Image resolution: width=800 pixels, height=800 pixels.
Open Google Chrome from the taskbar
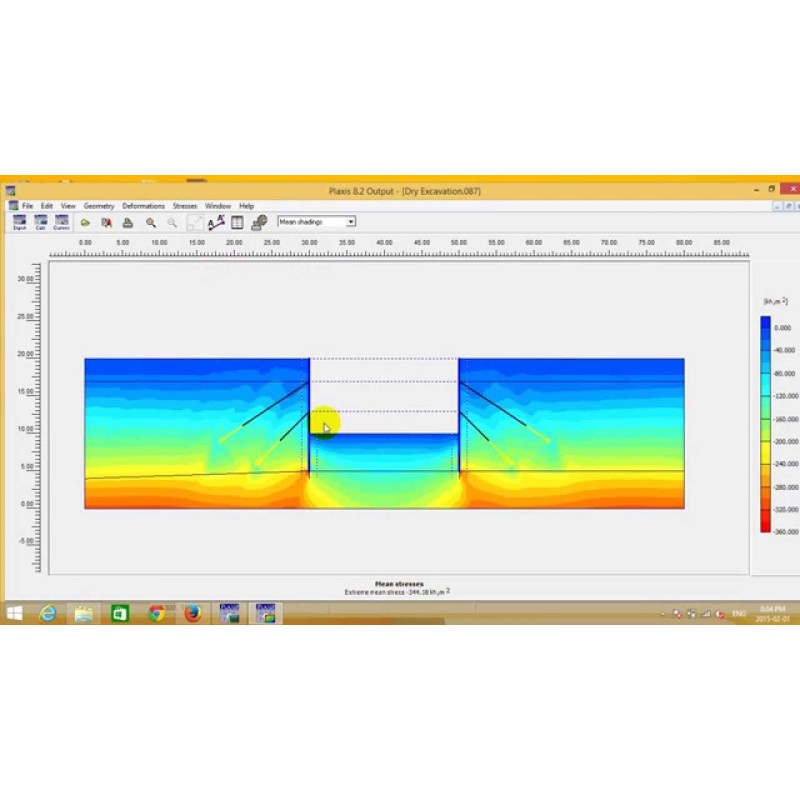(156, 613)
